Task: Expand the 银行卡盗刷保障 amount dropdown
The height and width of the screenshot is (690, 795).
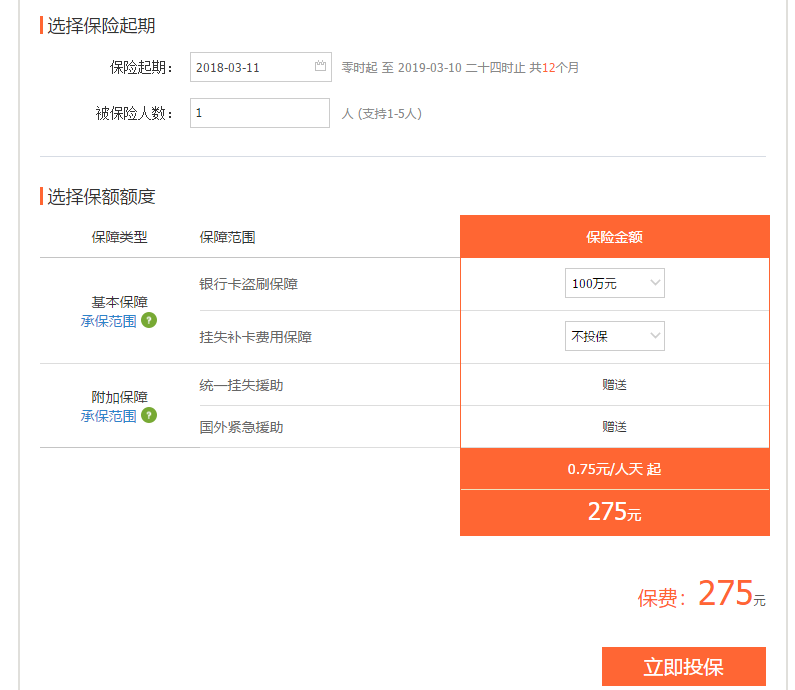Action: pos(614,284)
